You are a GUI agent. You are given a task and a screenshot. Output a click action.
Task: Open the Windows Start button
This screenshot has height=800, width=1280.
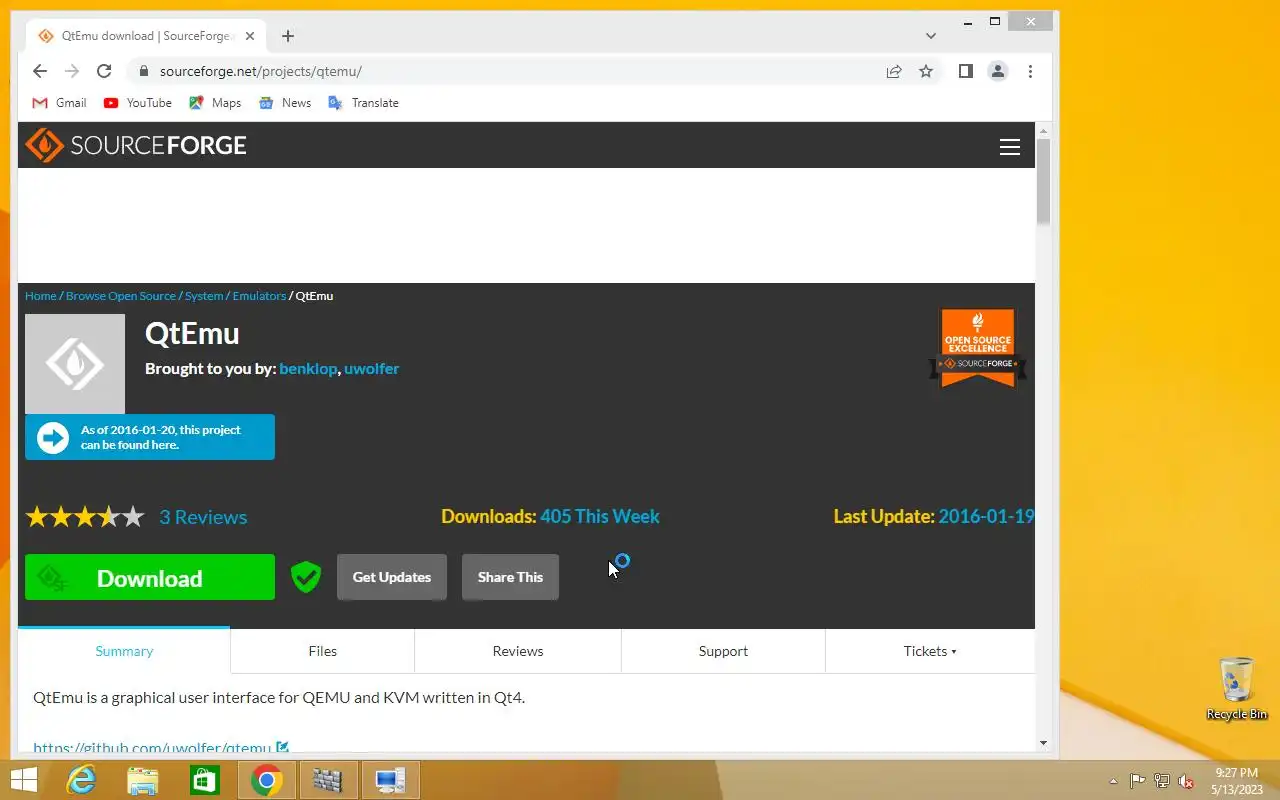[23, 780]
